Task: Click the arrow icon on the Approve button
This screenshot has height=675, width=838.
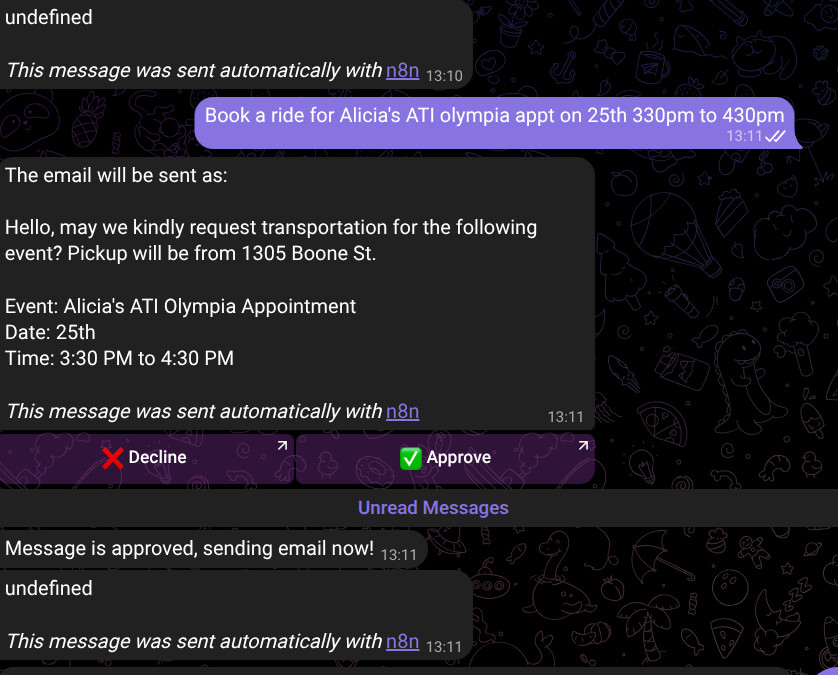Action: point(583,445)
